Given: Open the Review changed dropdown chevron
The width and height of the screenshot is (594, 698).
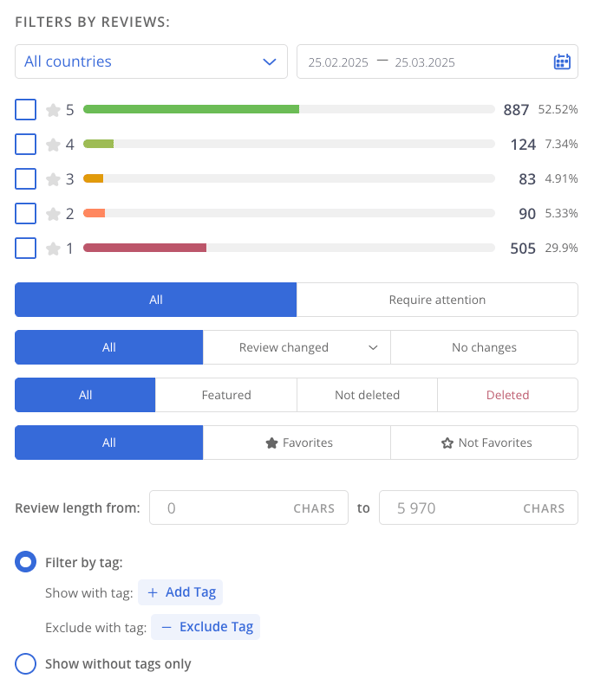Looking at the screenshot, I should point(373,348).
